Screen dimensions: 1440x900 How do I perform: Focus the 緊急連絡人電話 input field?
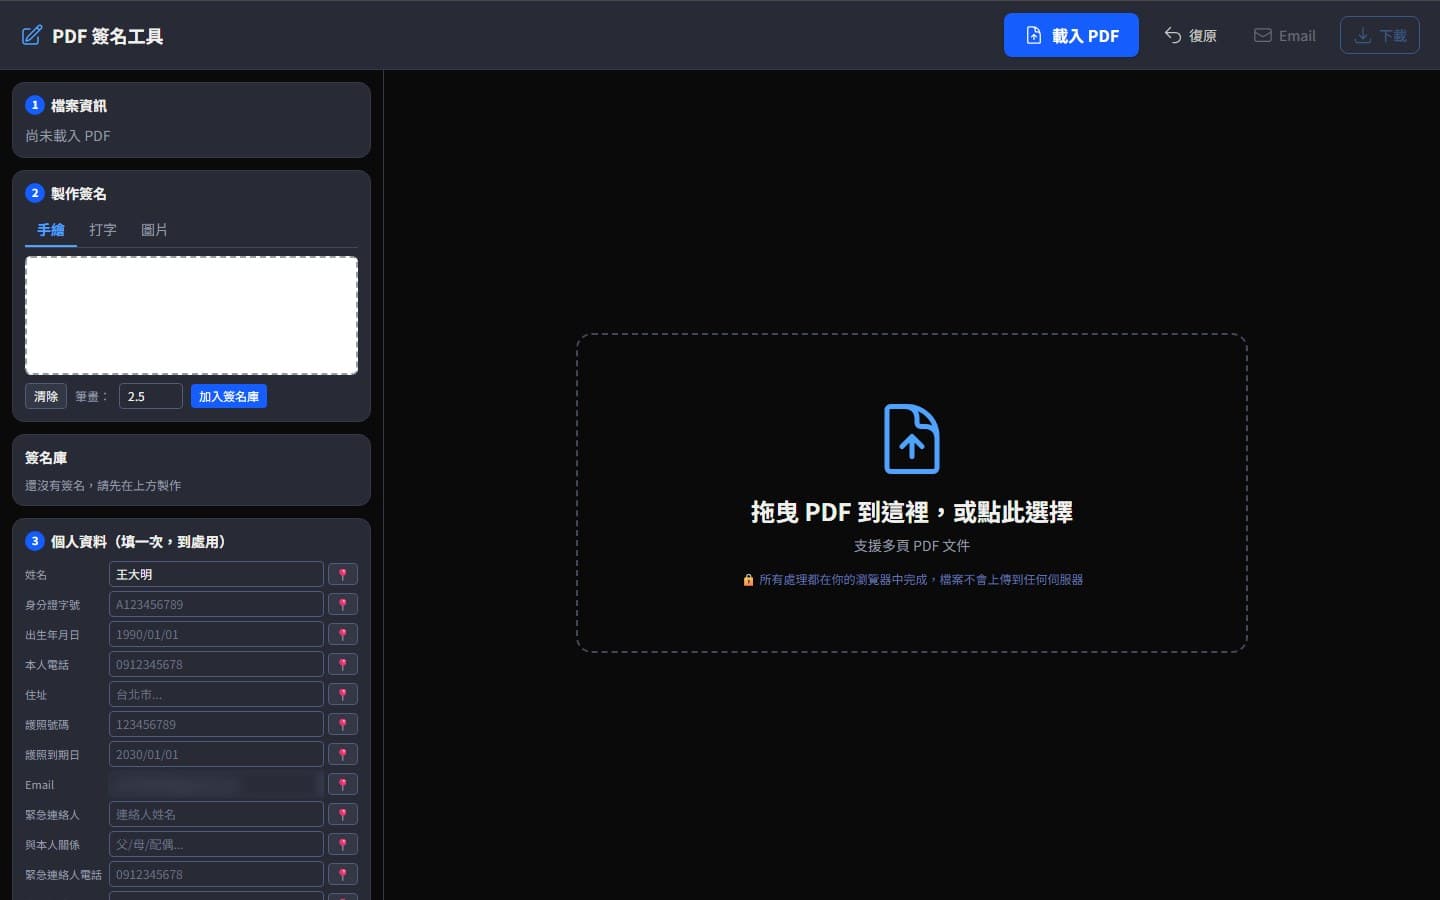click(216, 874)
